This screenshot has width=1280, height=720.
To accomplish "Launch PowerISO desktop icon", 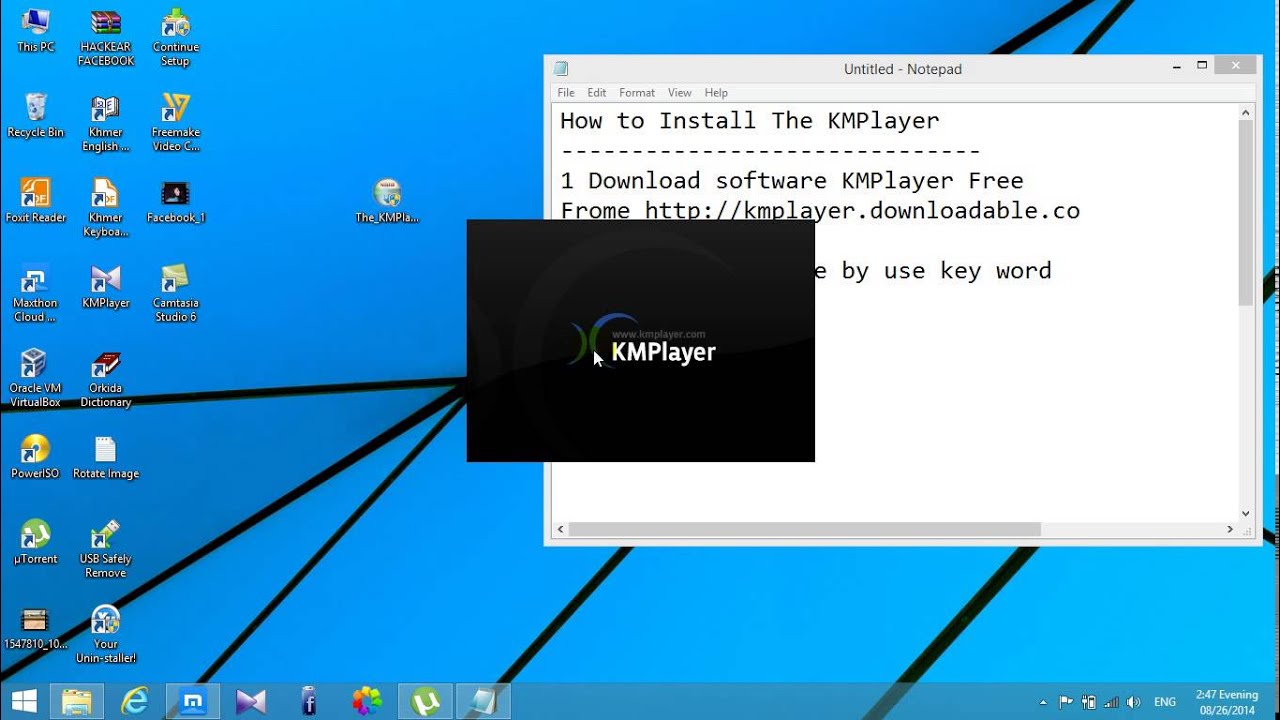I will (x=35, y=456).
